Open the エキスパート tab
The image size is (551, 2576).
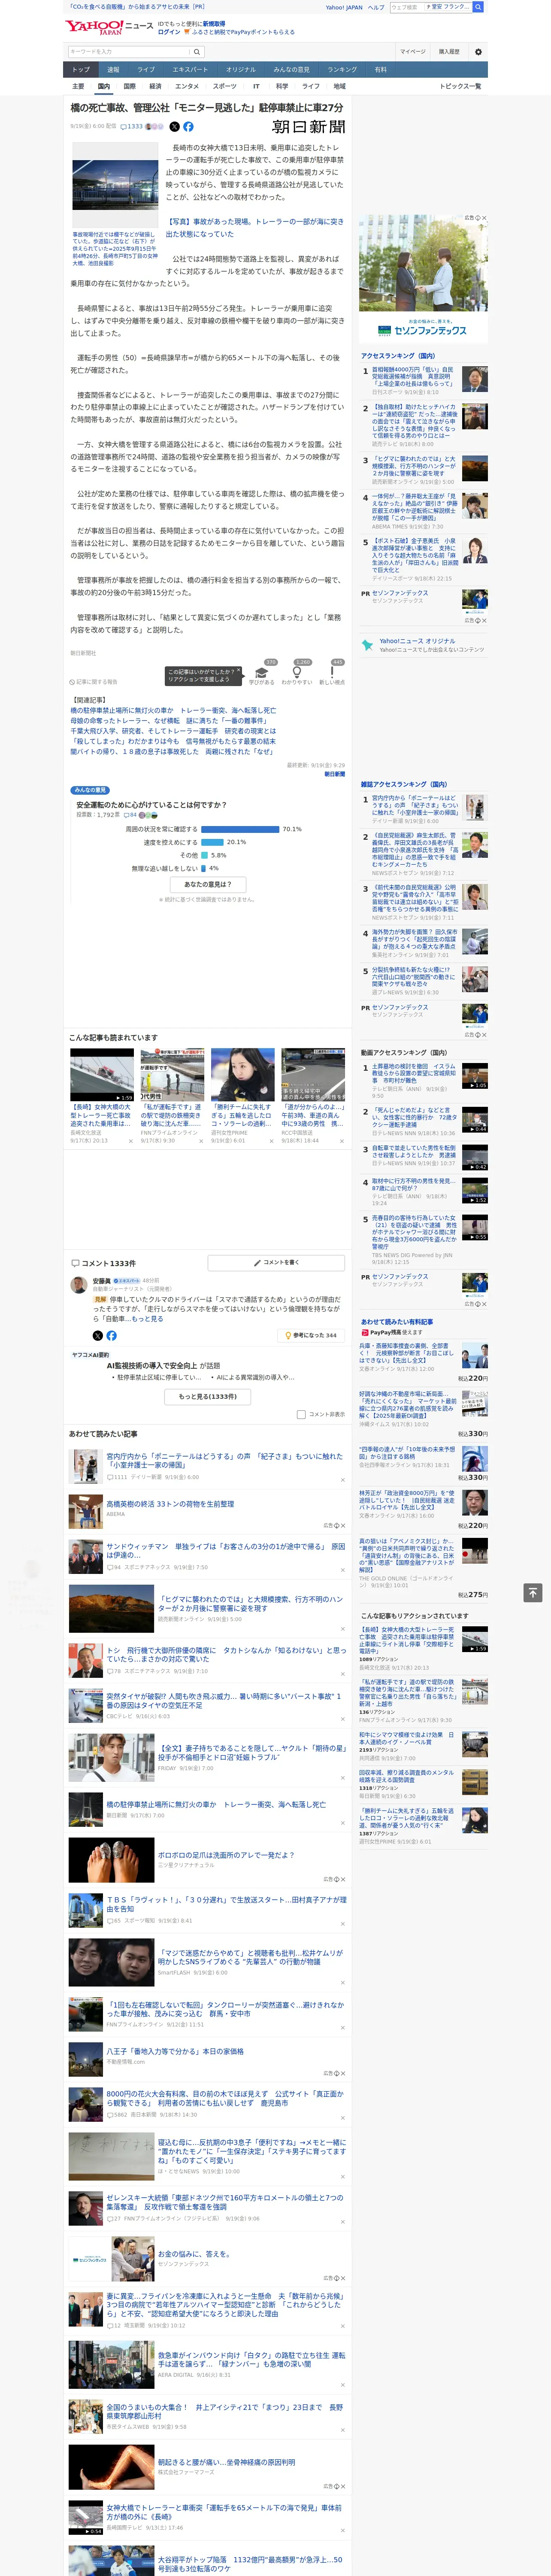point(190,69)
